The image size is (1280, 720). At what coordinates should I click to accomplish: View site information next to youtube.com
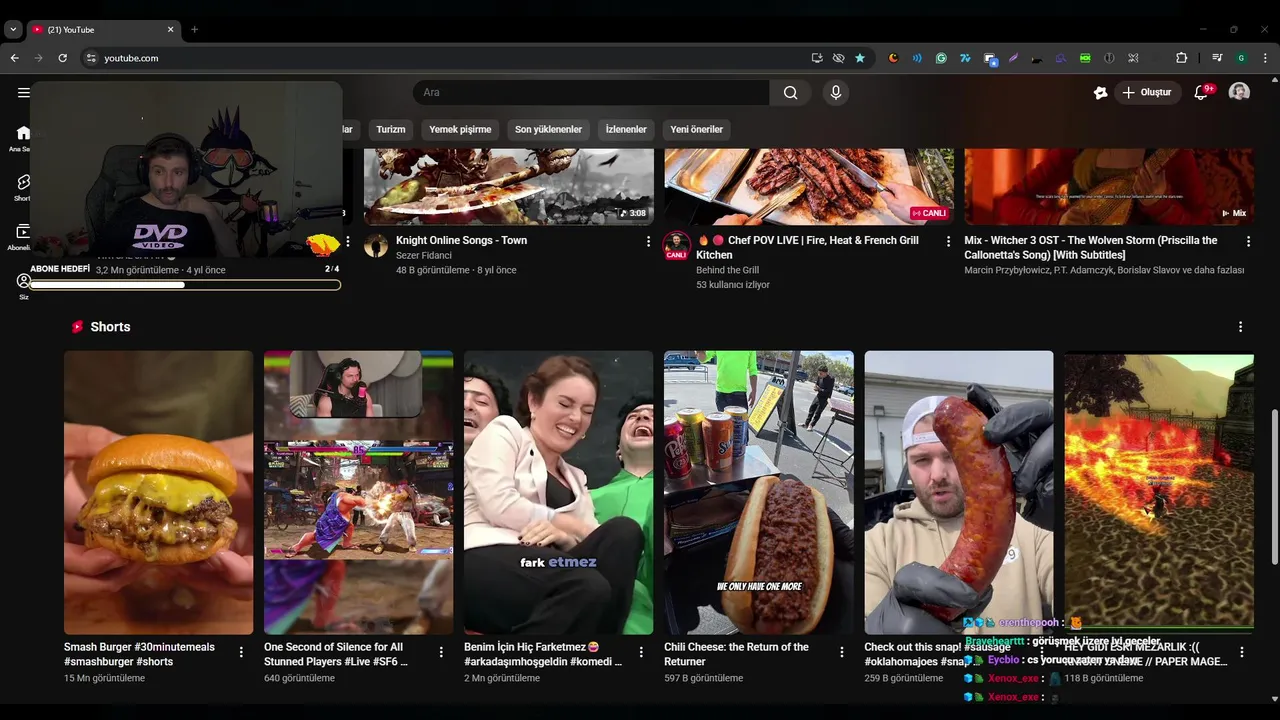click(x=91, y=58)
